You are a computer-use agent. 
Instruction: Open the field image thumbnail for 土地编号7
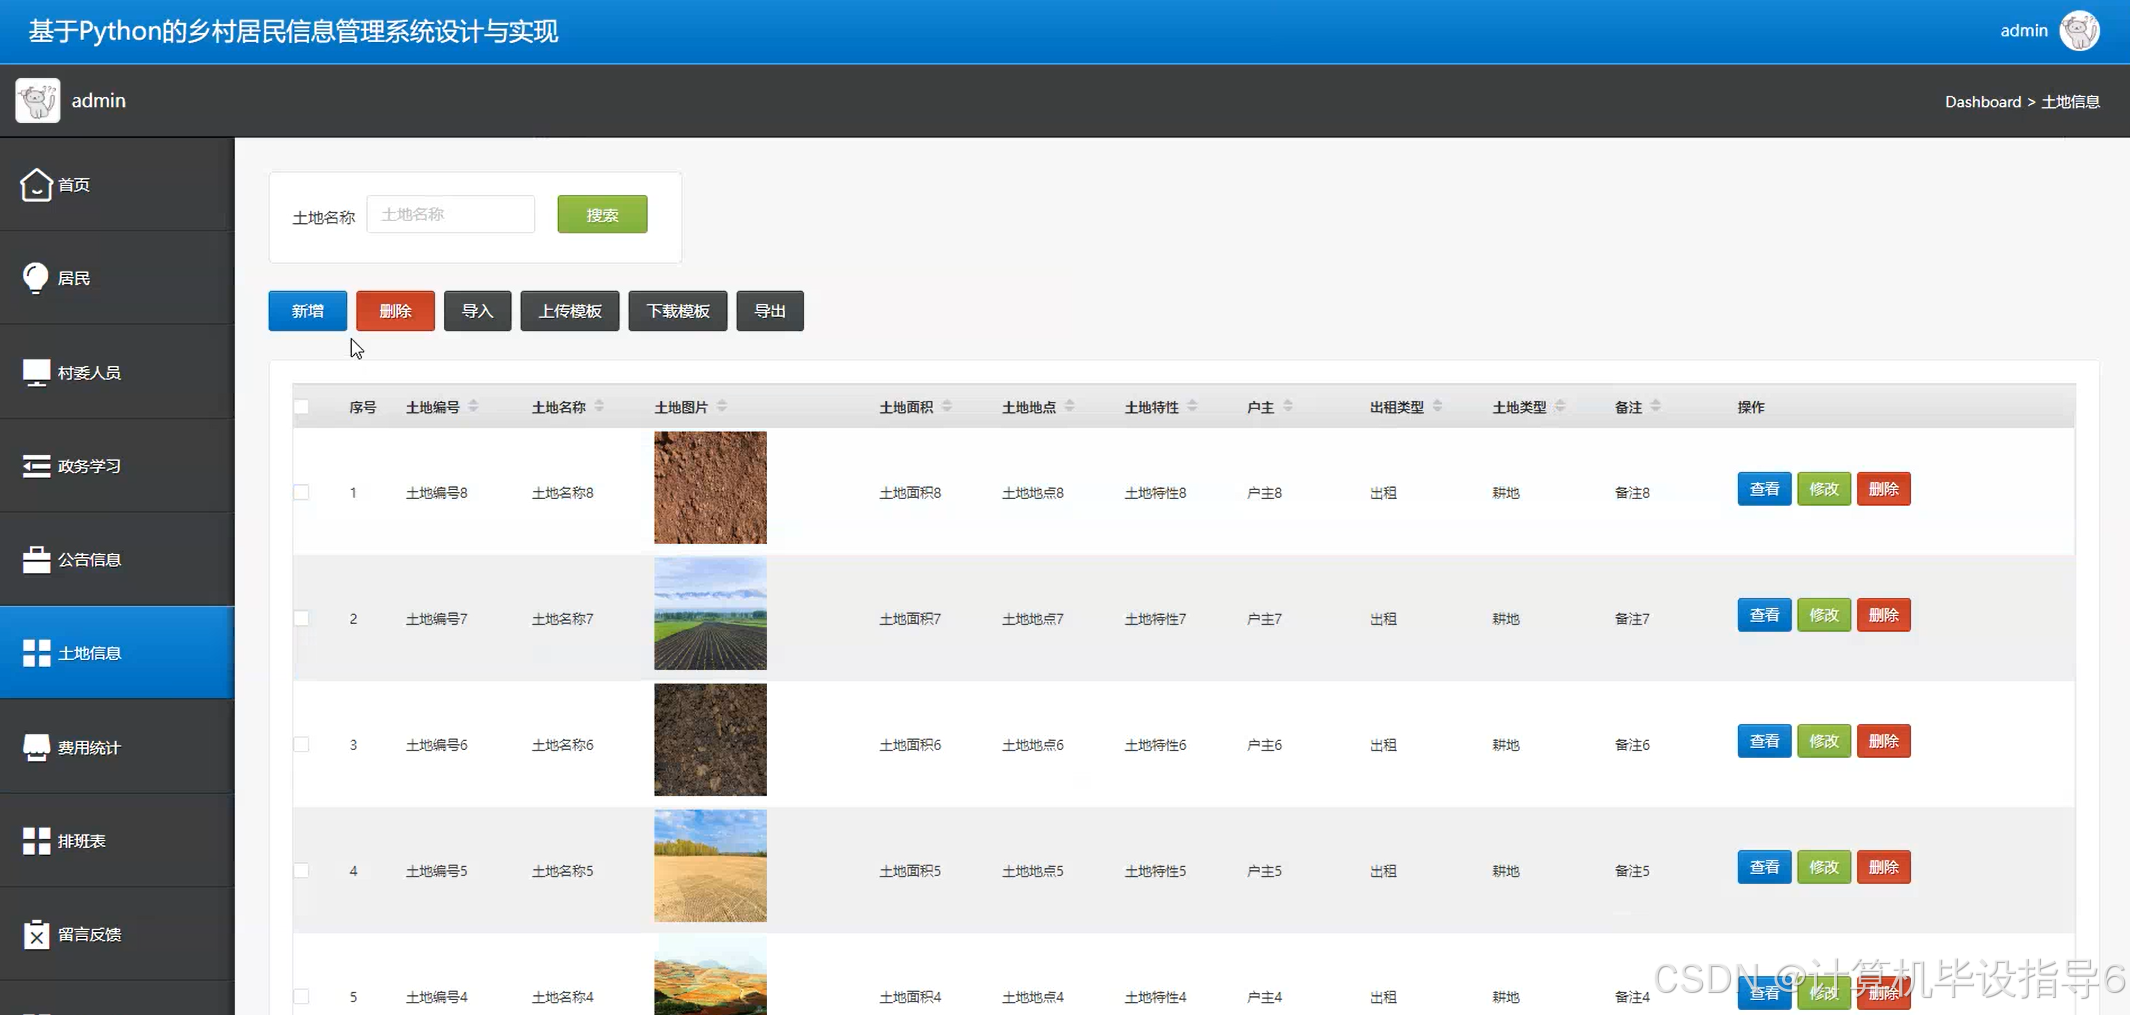click(x=710, y=613)
